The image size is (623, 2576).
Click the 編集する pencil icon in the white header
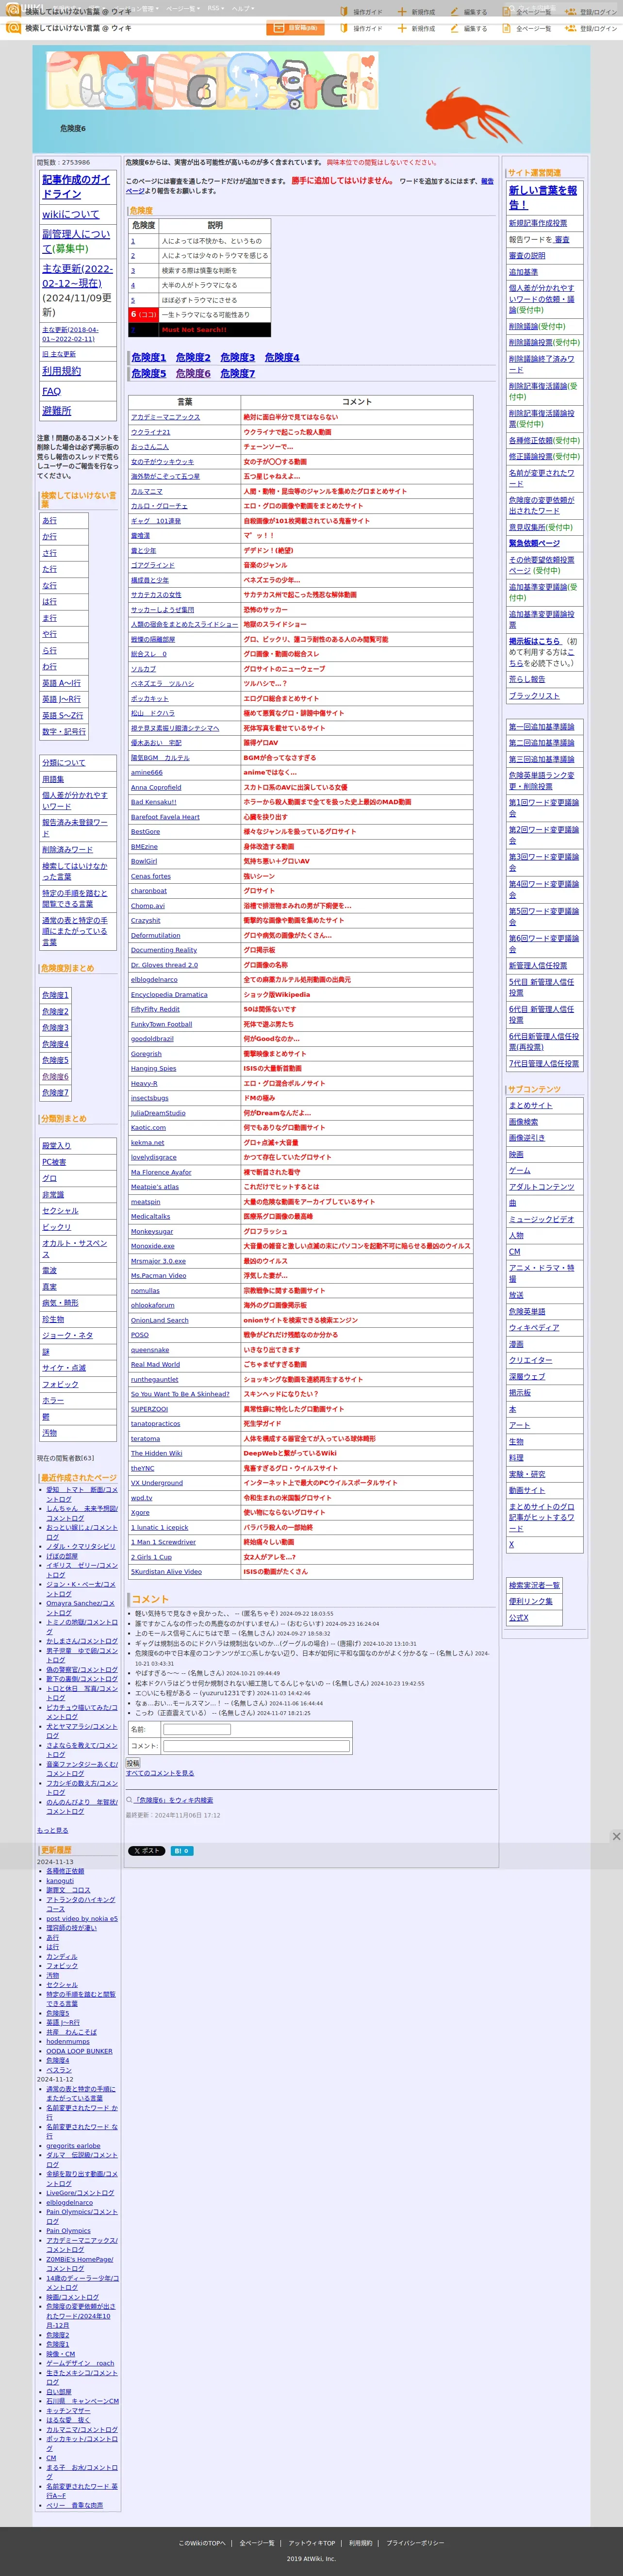(x=455, y=28)
